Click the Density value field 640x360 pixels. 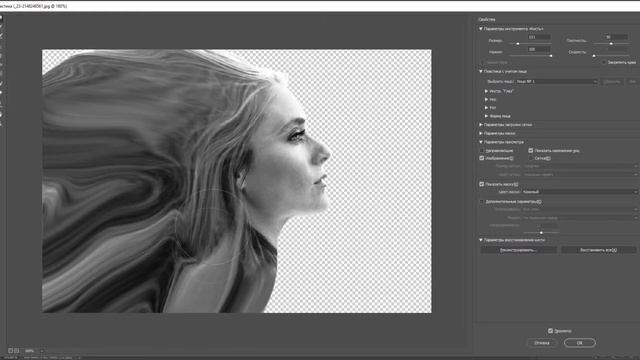(x=616, y=37)
